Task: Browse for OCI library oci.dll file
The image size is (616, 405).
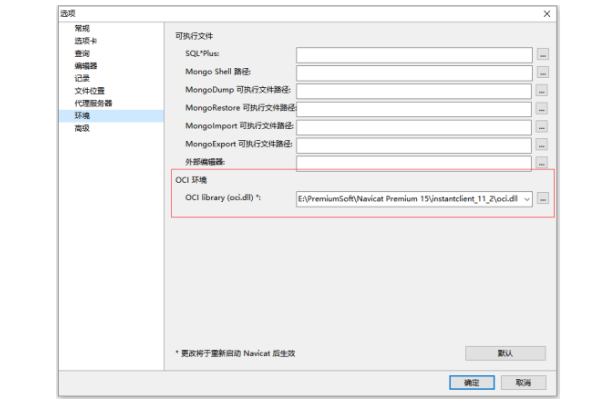Action: pos(543,199)
